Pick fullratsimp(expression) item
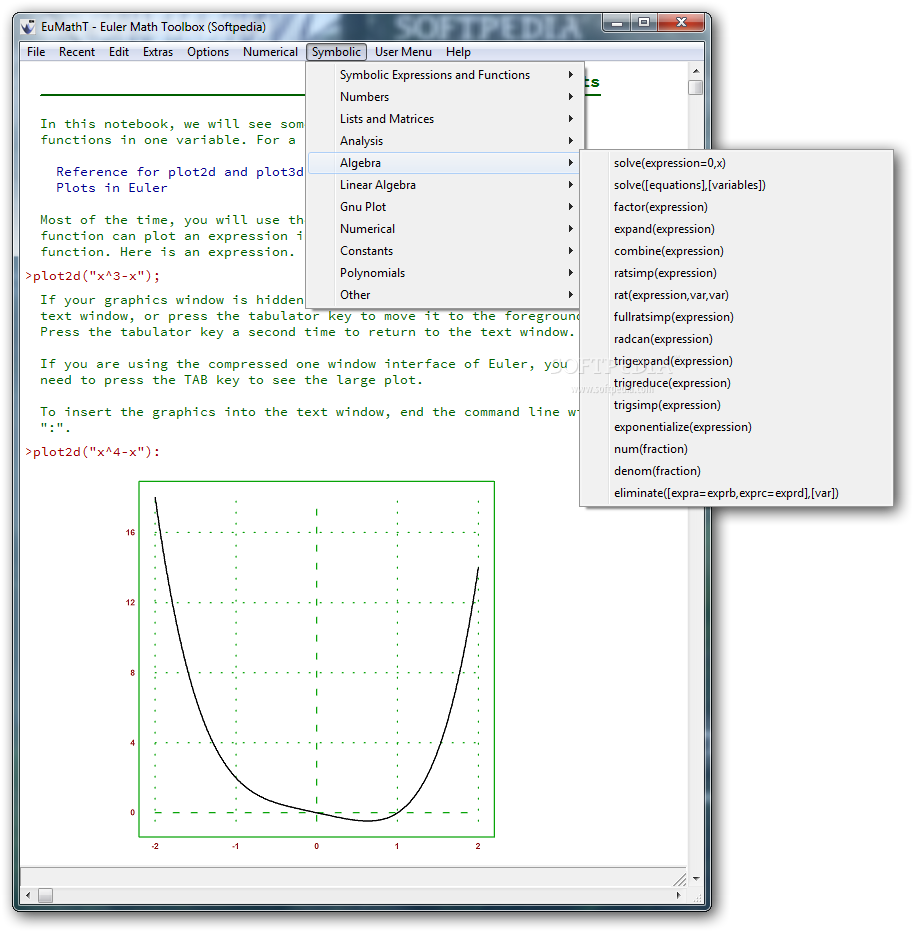This screenshot has width=914, height=932. (736, 317)
